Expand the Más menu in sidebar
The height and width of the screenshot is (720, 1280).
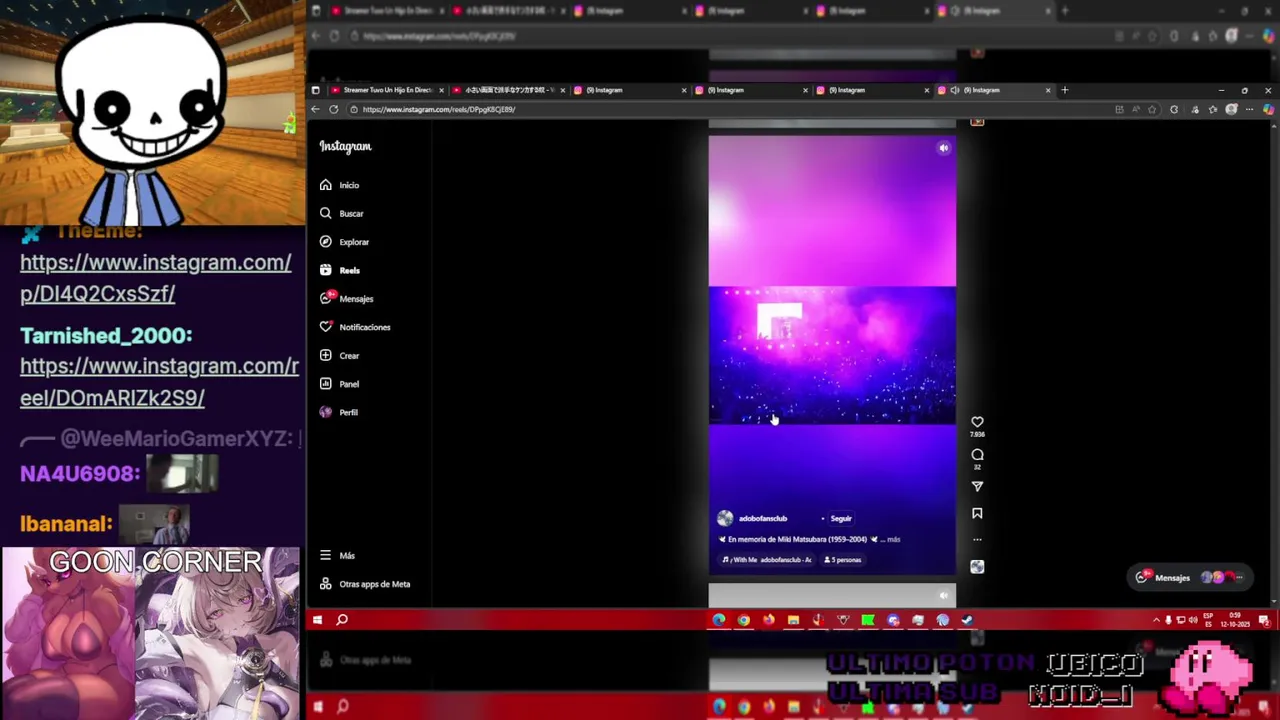click(338, 555)
